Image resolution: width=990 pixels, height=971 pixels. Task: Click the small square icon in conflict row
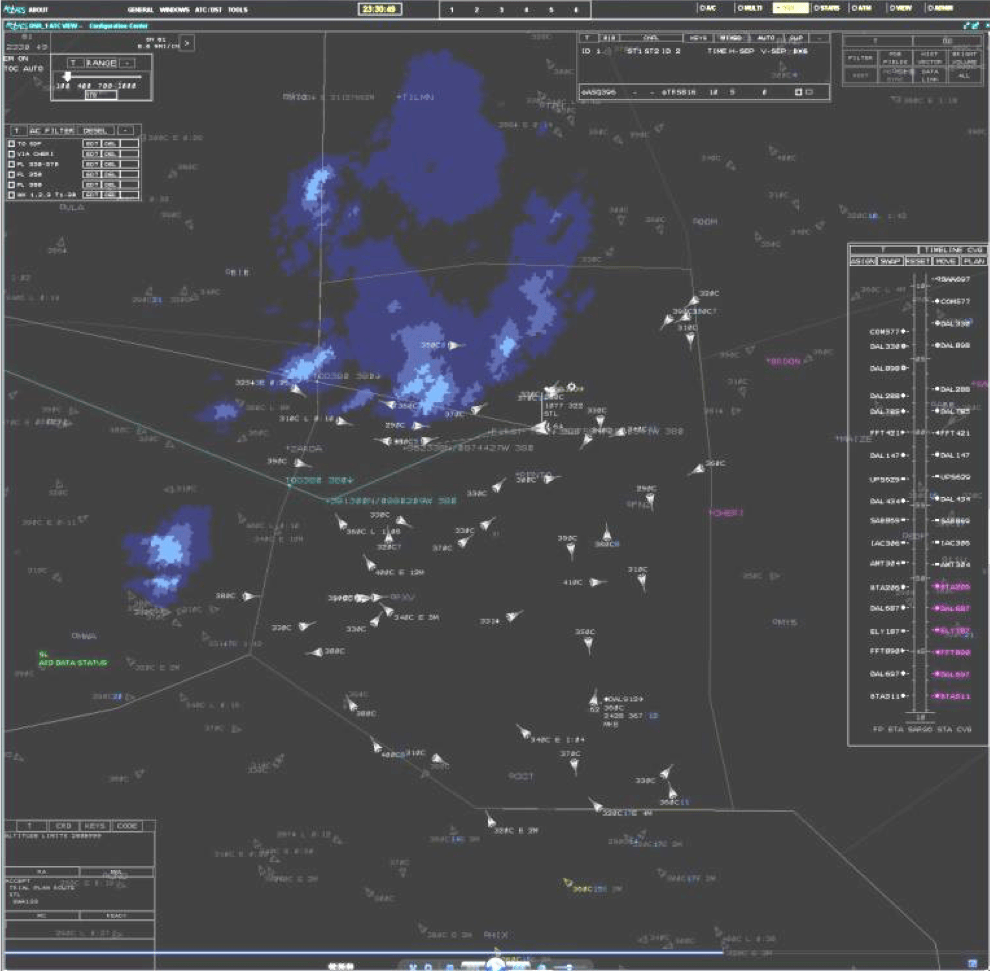798,92
